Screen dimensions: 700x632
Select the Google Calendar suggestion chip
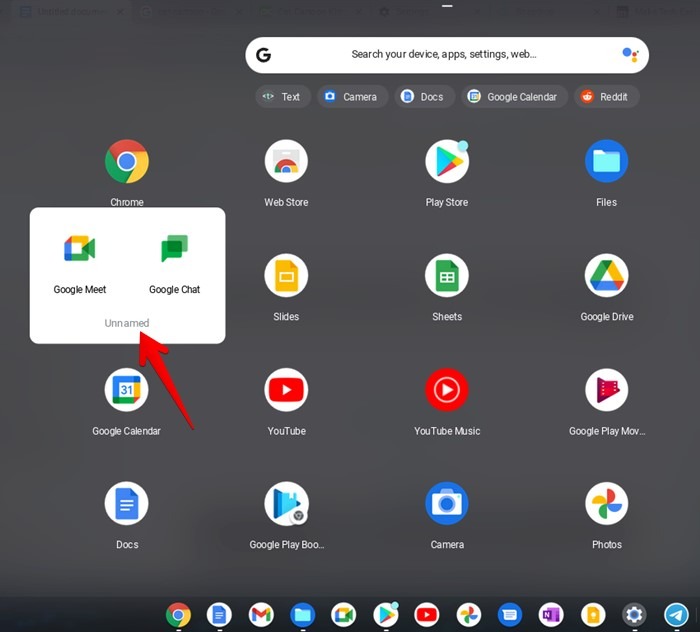(514, 96)
